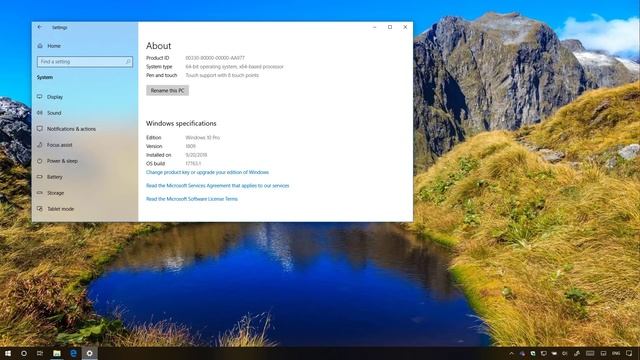Open Display settings in the sidebar
640x360 pixels.
pyautogui.click(x=50, y=97)
